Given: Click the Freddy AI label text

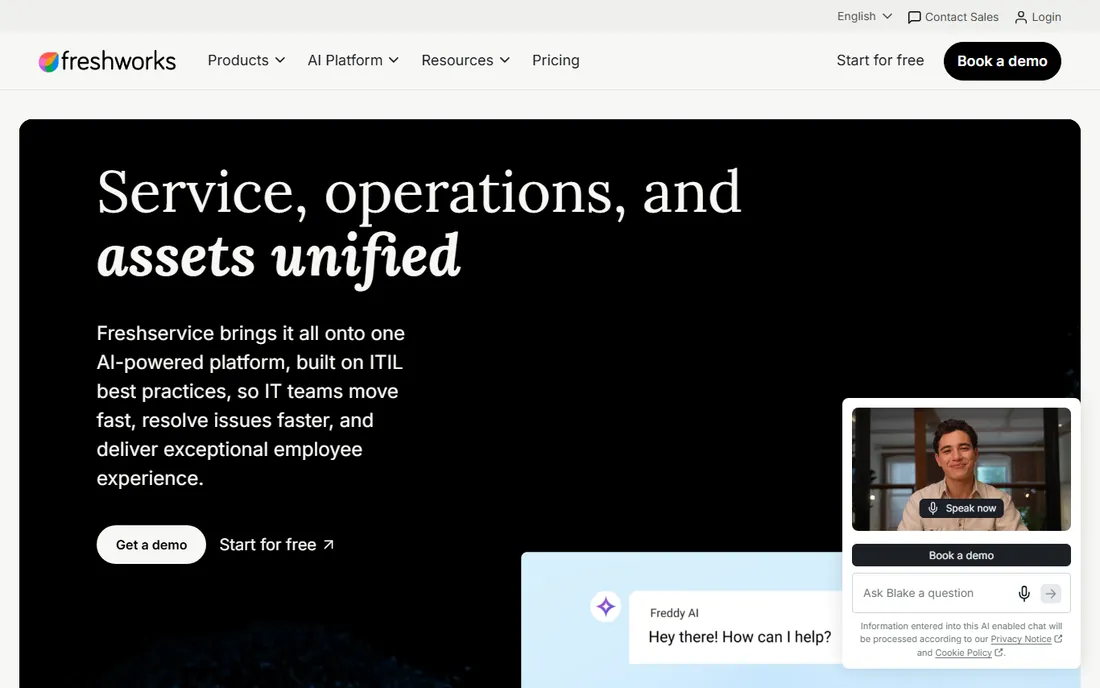Looking at the screenshot, I should [674, 613].
